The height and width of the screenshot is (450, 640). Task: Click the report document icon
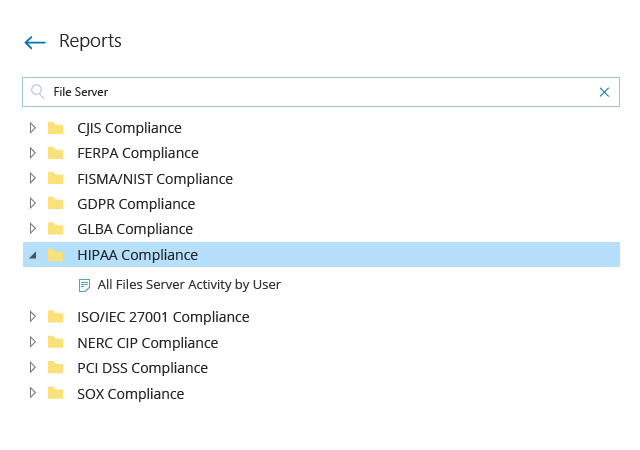tap(84, 285)
